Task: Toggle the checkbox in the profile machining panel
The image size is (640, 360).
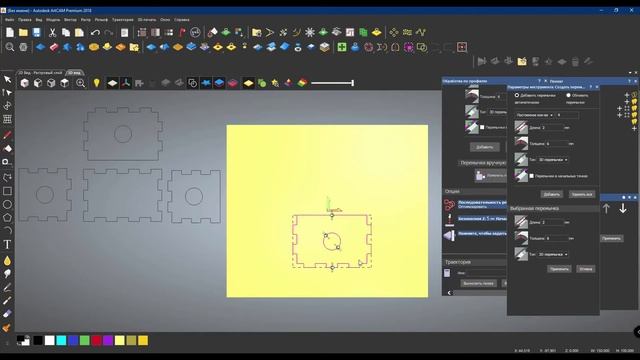Action: pos(482,127)
